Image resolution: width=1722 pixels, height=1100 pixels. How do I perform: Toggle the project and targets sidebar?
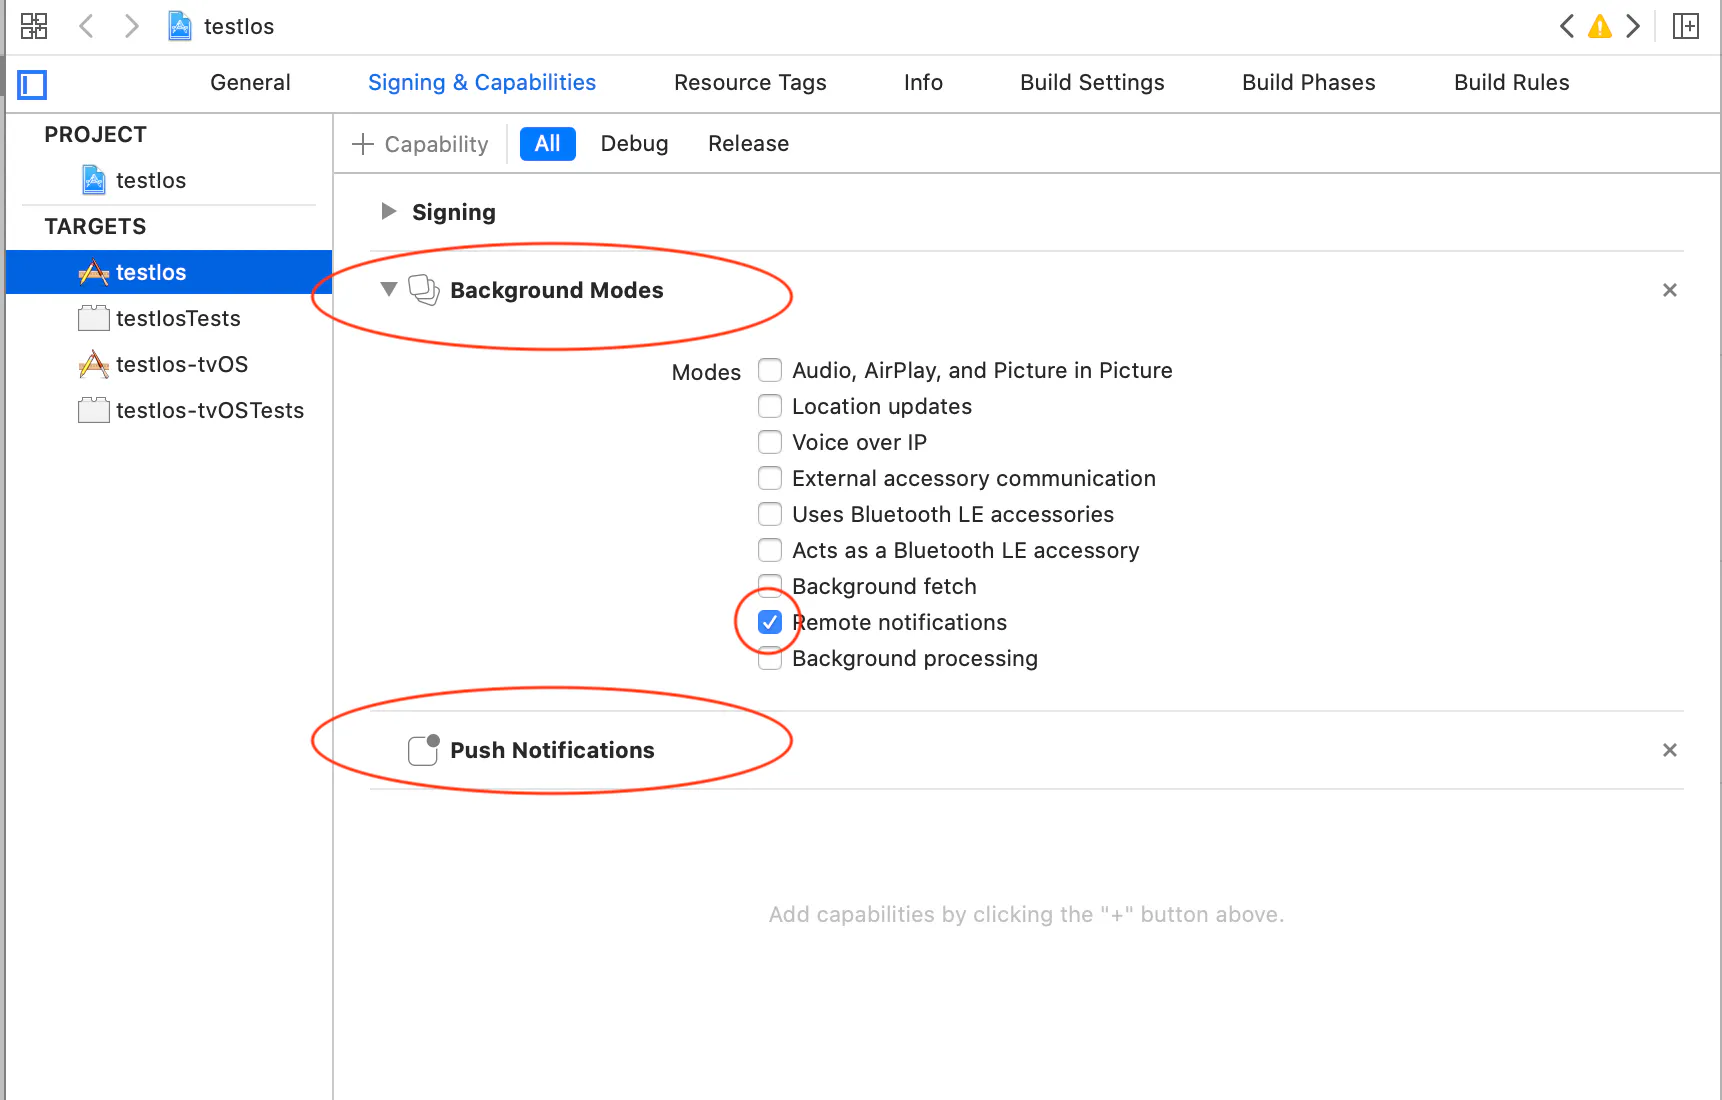pyautogui.click(x=32, y=84)
